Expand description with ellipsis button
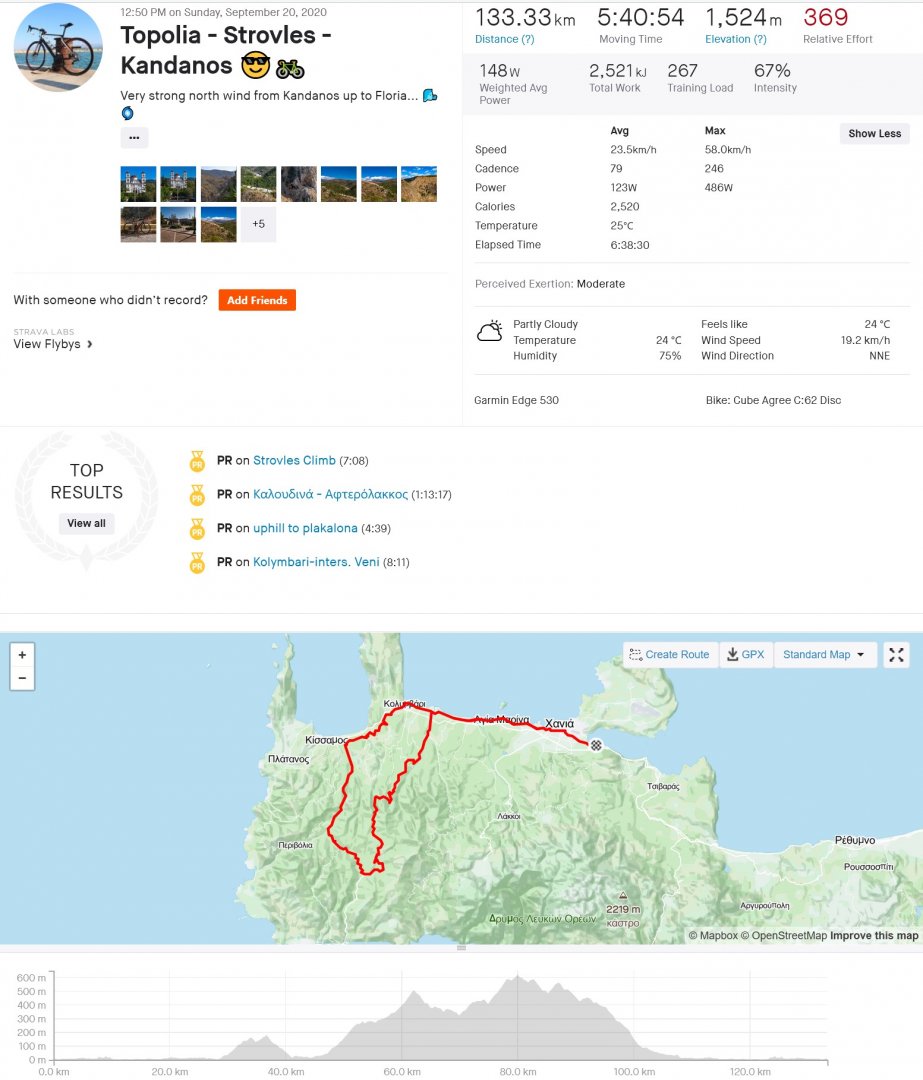The width and height of the screenshot is (923, 1080). [x=134, y=138]
